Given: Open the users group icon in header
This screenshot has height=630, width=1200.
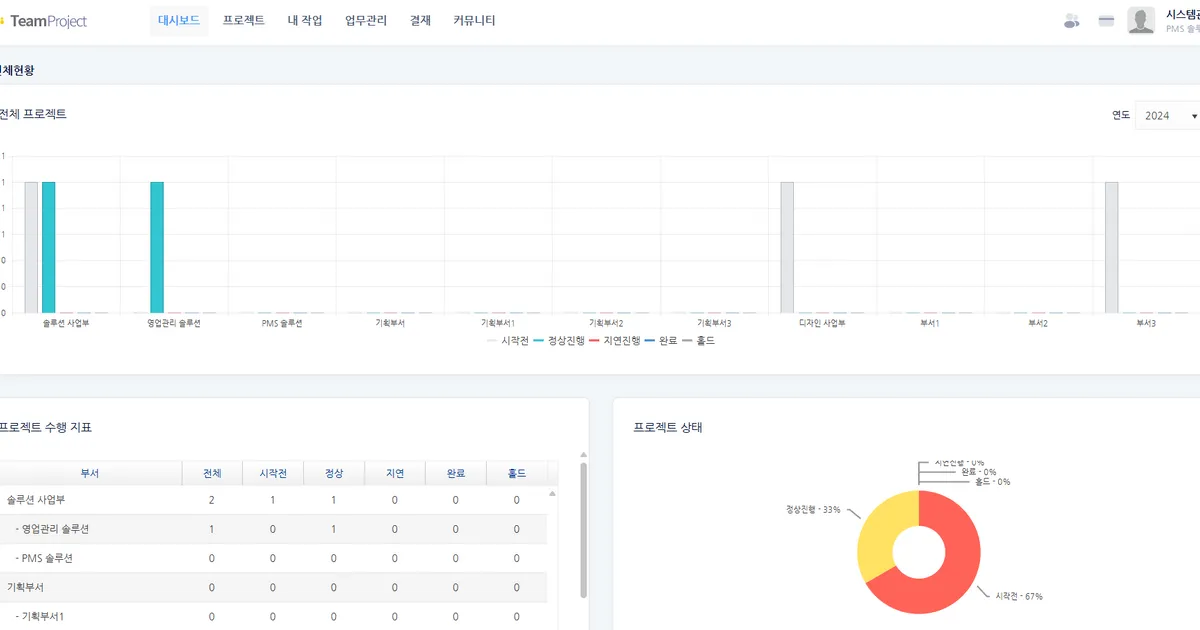Looking at the screenshot, I should 1071,21.
